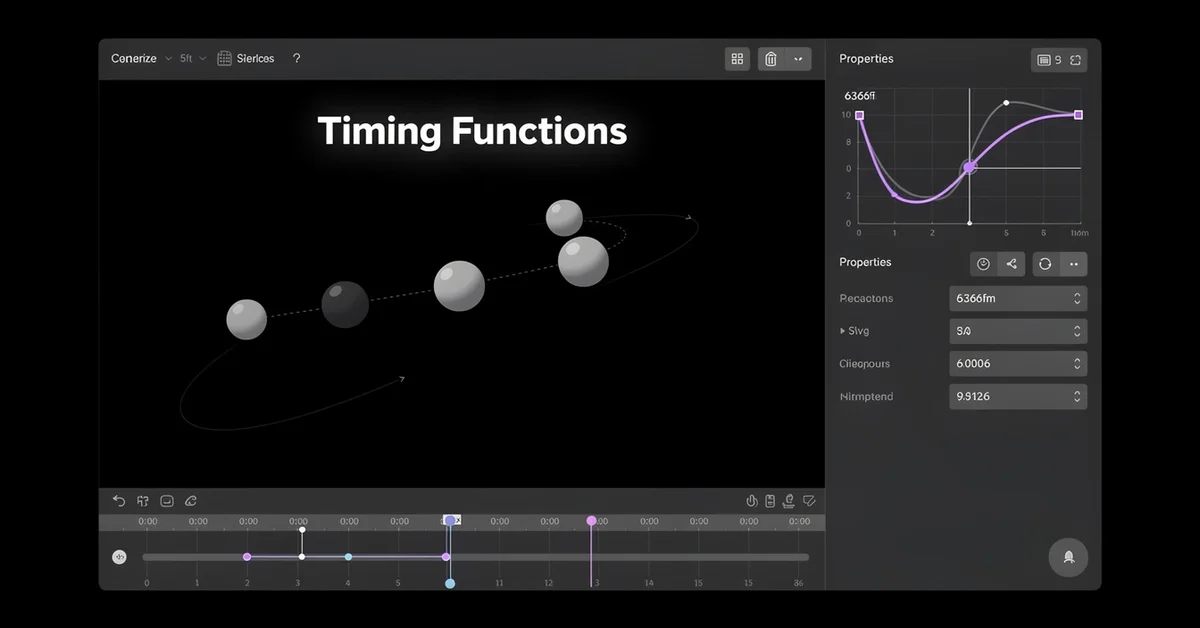Screen dimensions: 1200x628
Task: Click the Pecactons 6366fm stepper arrows
Action: coord(1076,298)
